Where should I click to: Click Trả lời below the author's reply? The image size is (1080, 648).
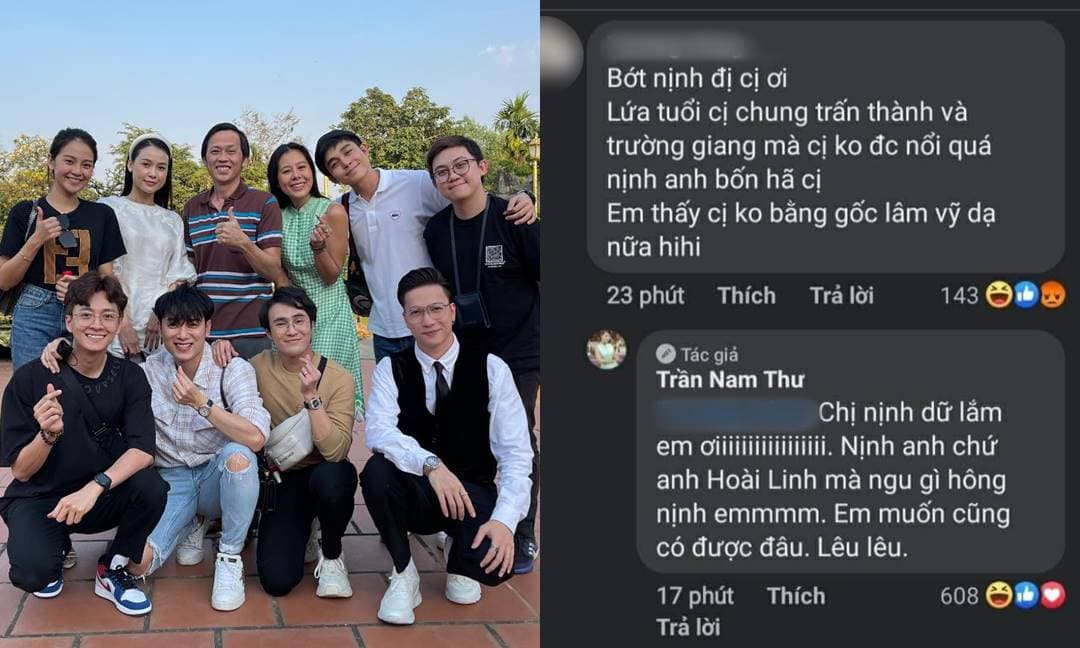pos(688,627)
